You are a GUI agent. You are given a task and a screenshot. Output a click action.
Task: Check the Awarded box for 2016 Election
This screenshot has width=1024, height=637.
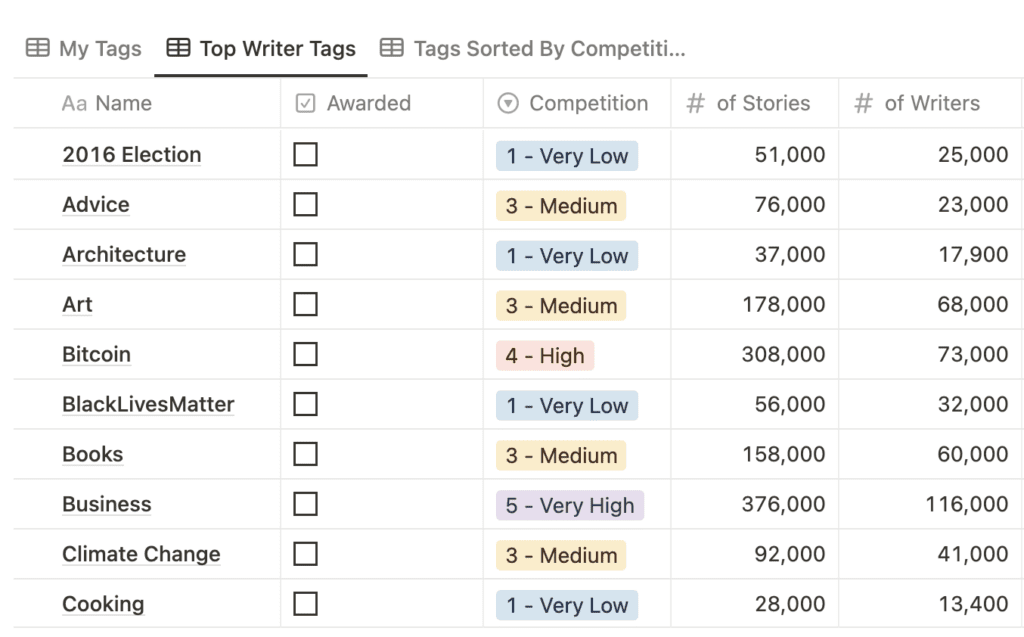click(x=306, y=155)
